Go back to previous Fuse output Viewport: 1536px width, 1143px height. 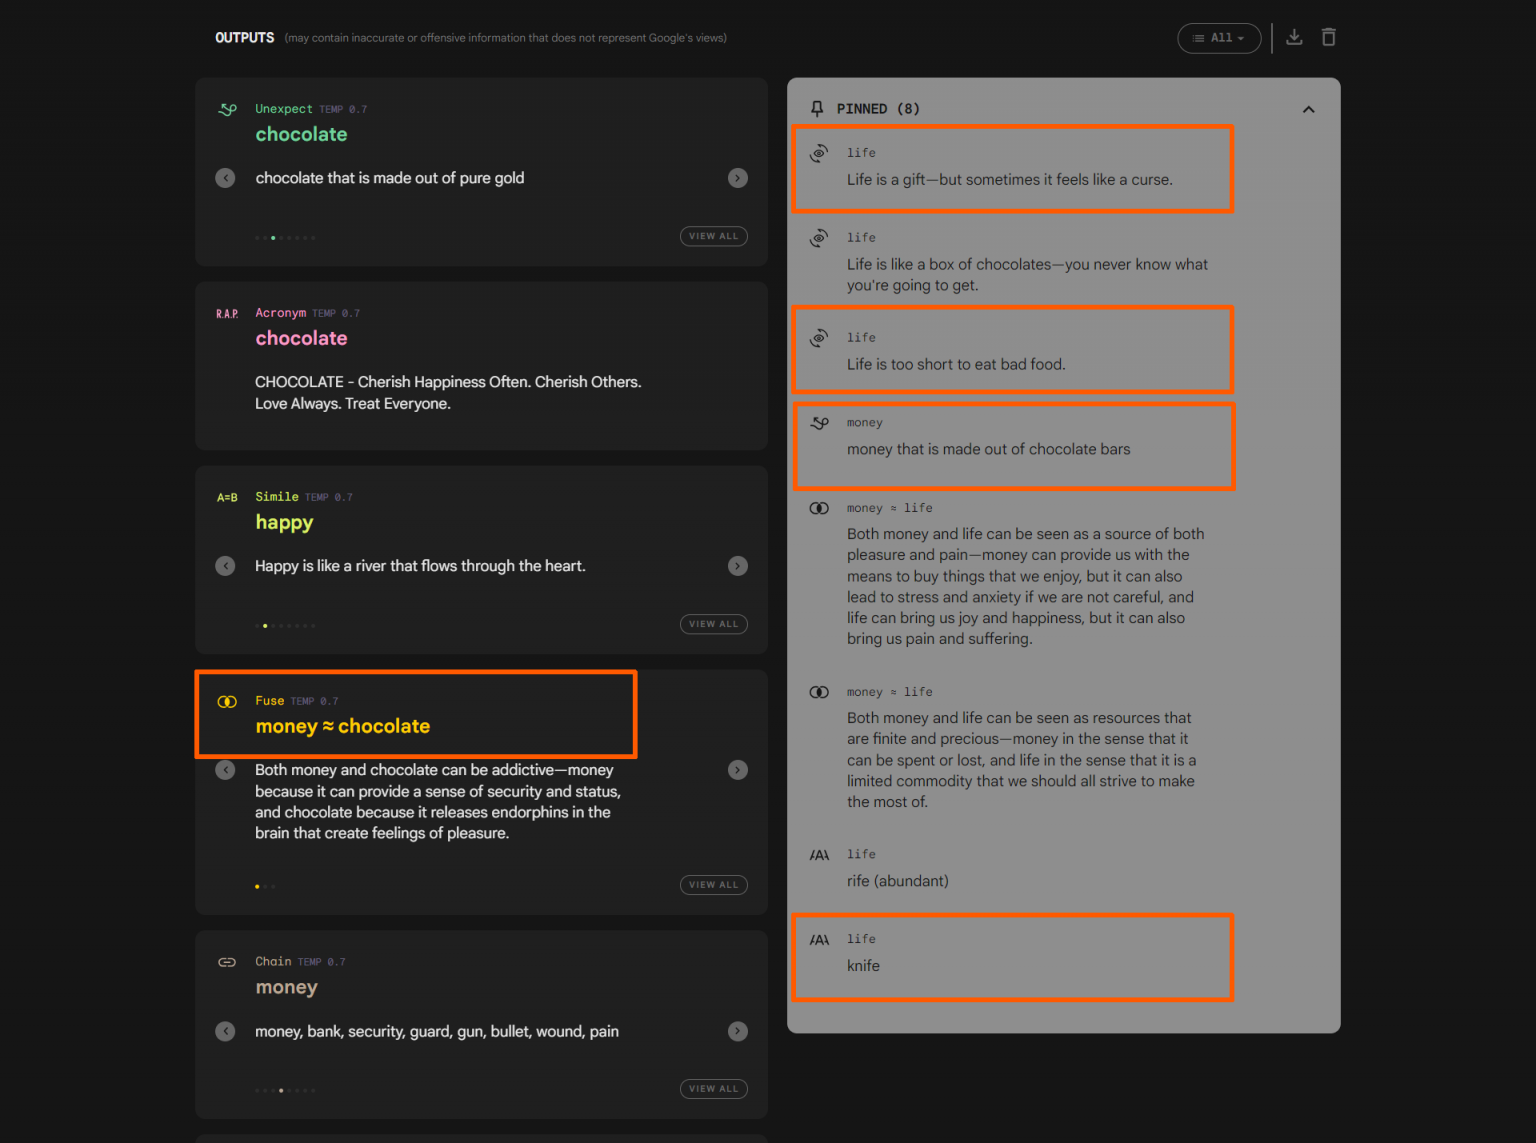pyautogui.click(x=226, y=770)
